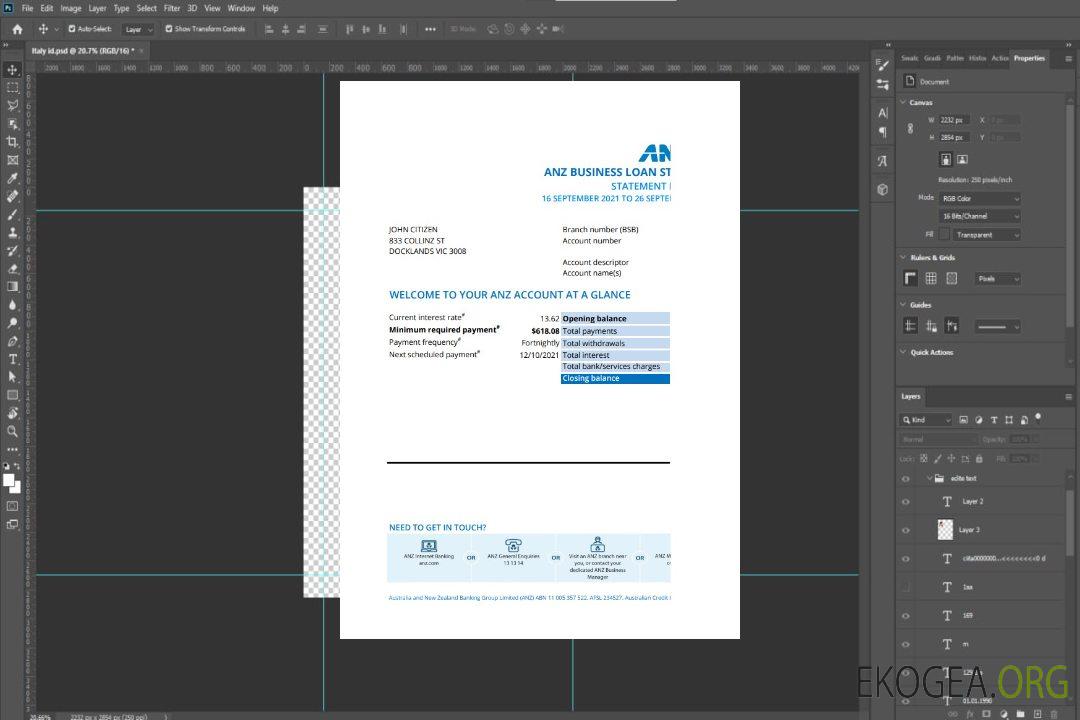The image size is (1080, 720).
Task: Open the 3D panel cube icon
Action: point(882,189)
